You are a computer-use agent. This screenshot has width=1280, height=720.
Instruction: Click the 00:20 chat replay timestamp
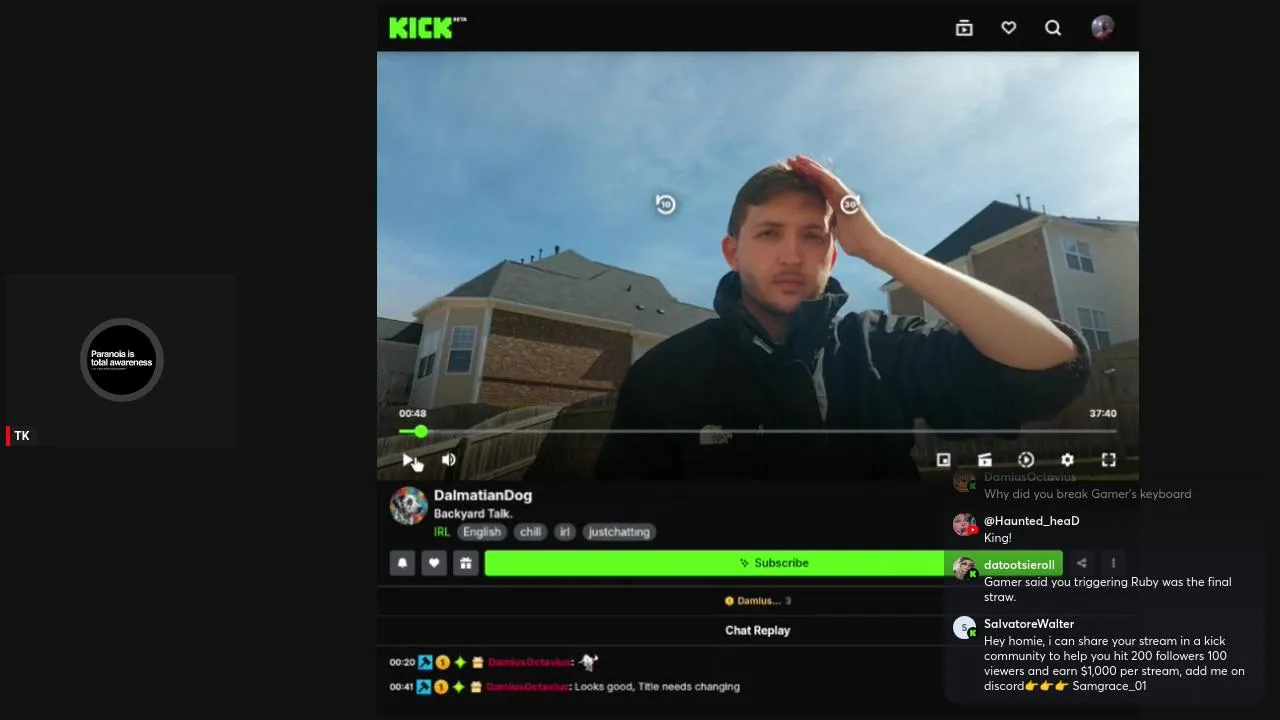point(402,662)
